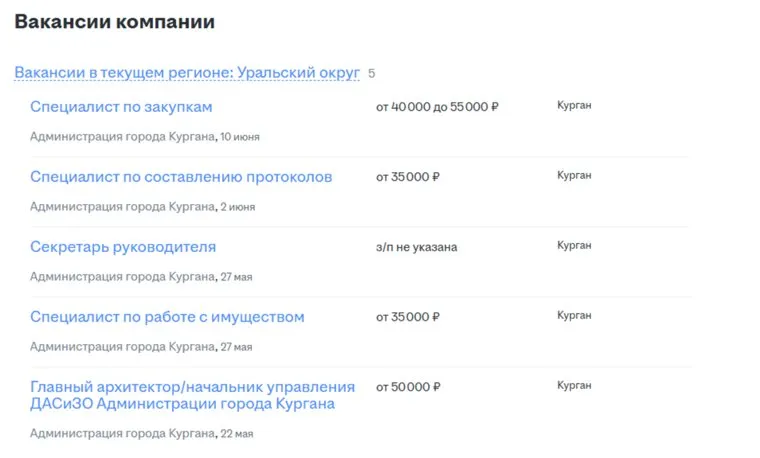Click the salary "от 40 000 до 55 000 ₽"
Viewport: 760px width, 458px height.
tap(437, 106)
